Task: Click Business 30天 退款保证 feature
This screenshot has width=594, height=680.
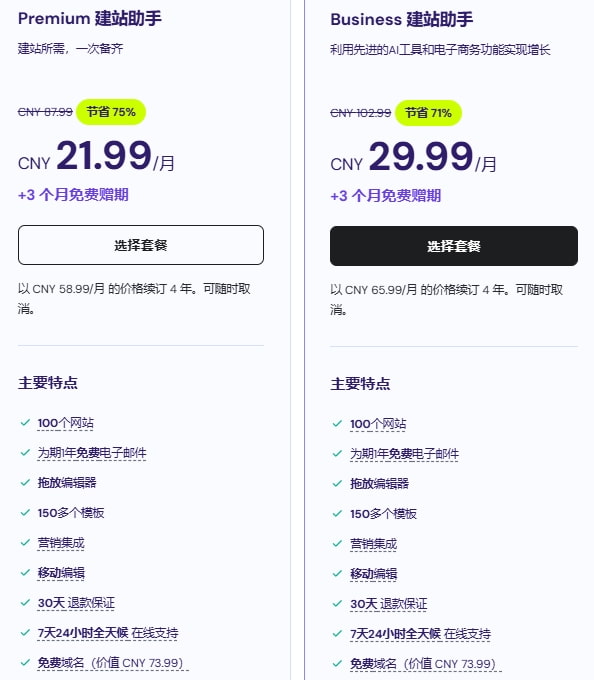Action: coord(388,604)
